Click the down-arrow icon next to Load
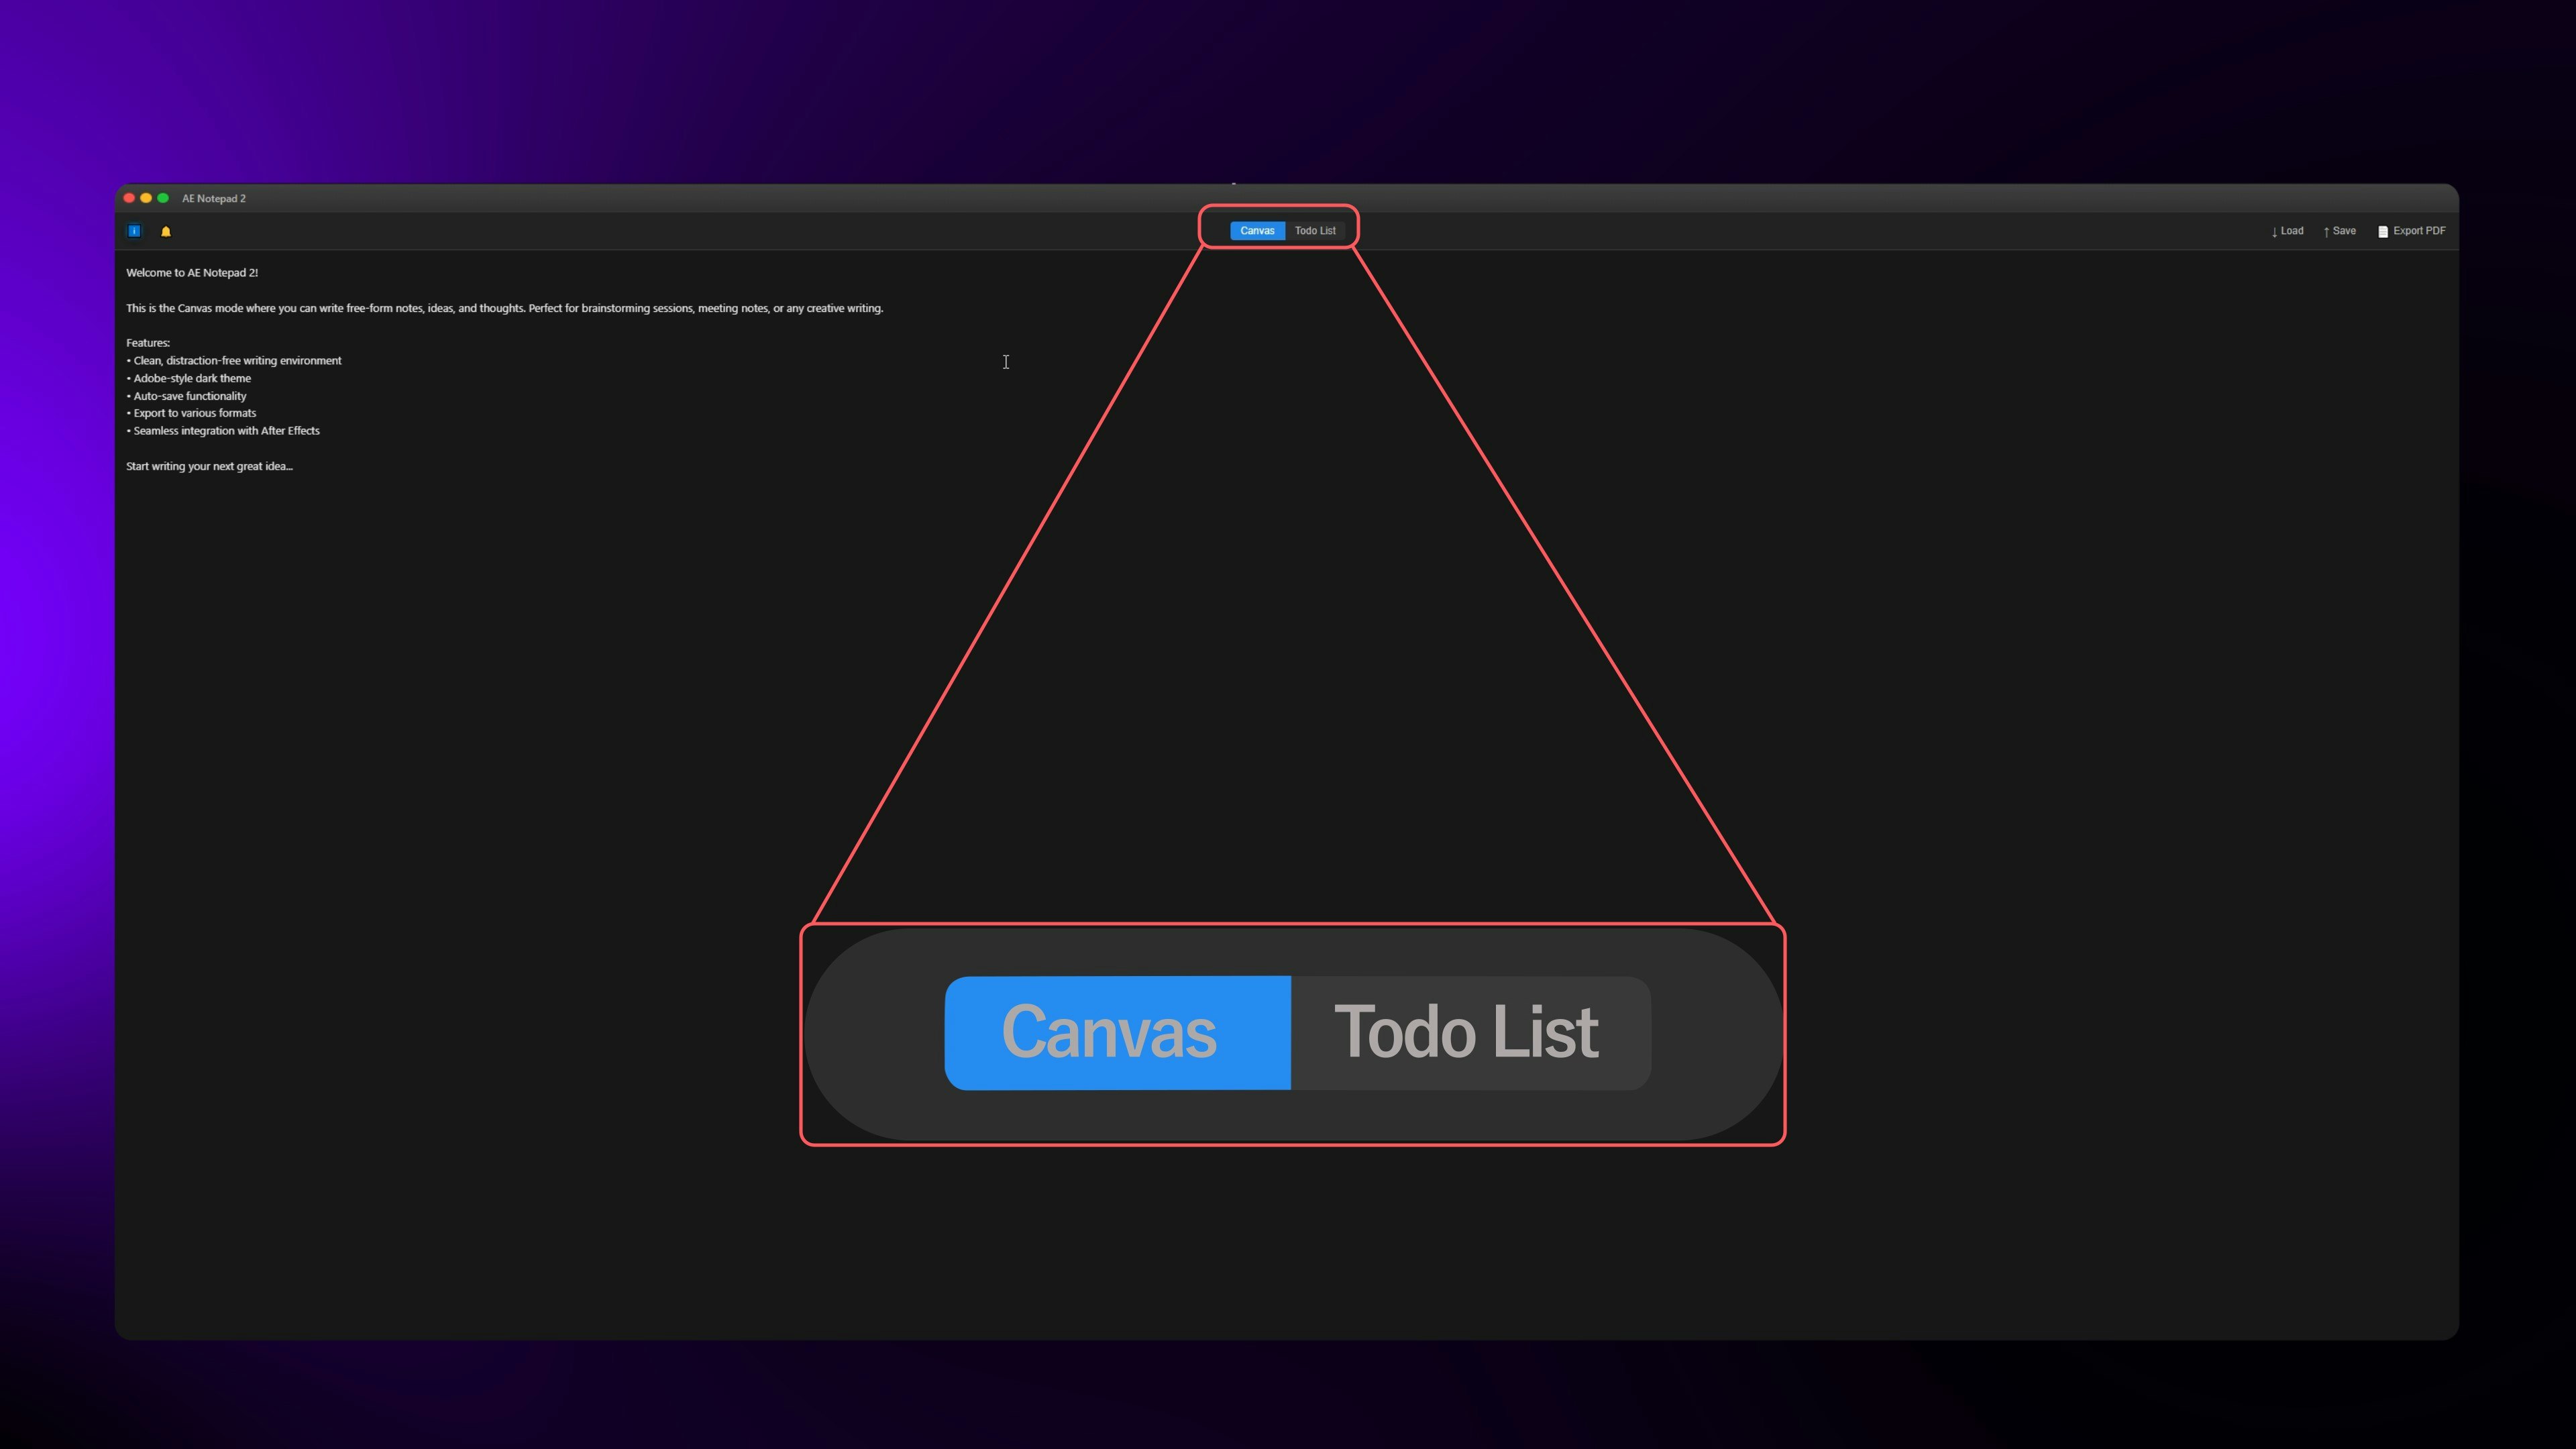Image resolution: width=2576 pixels, height=1449 pixels. [2274, 231]
